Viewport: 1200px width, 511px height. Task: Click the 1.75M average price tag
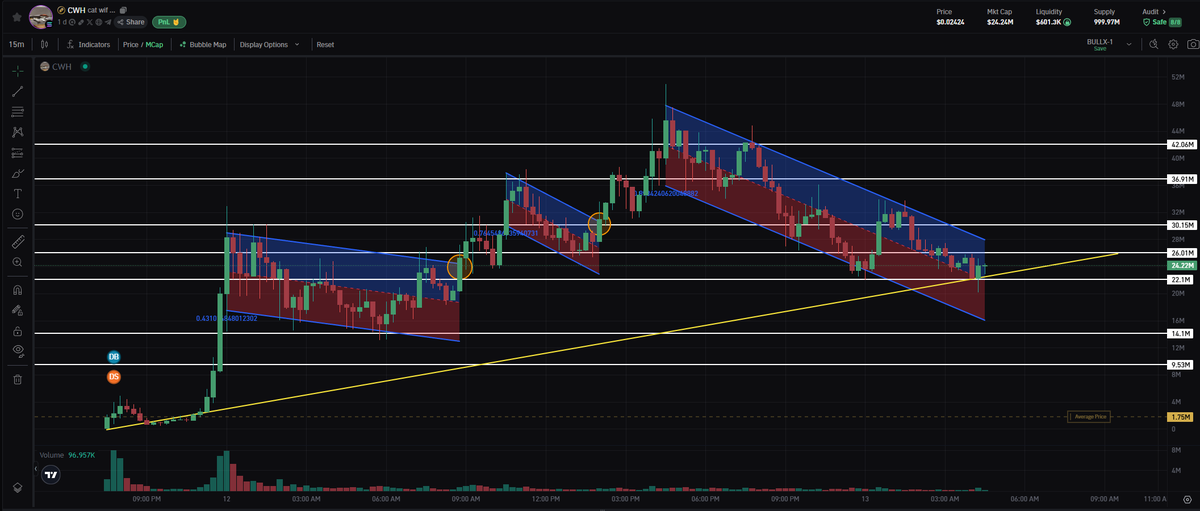coord(1180,416)
